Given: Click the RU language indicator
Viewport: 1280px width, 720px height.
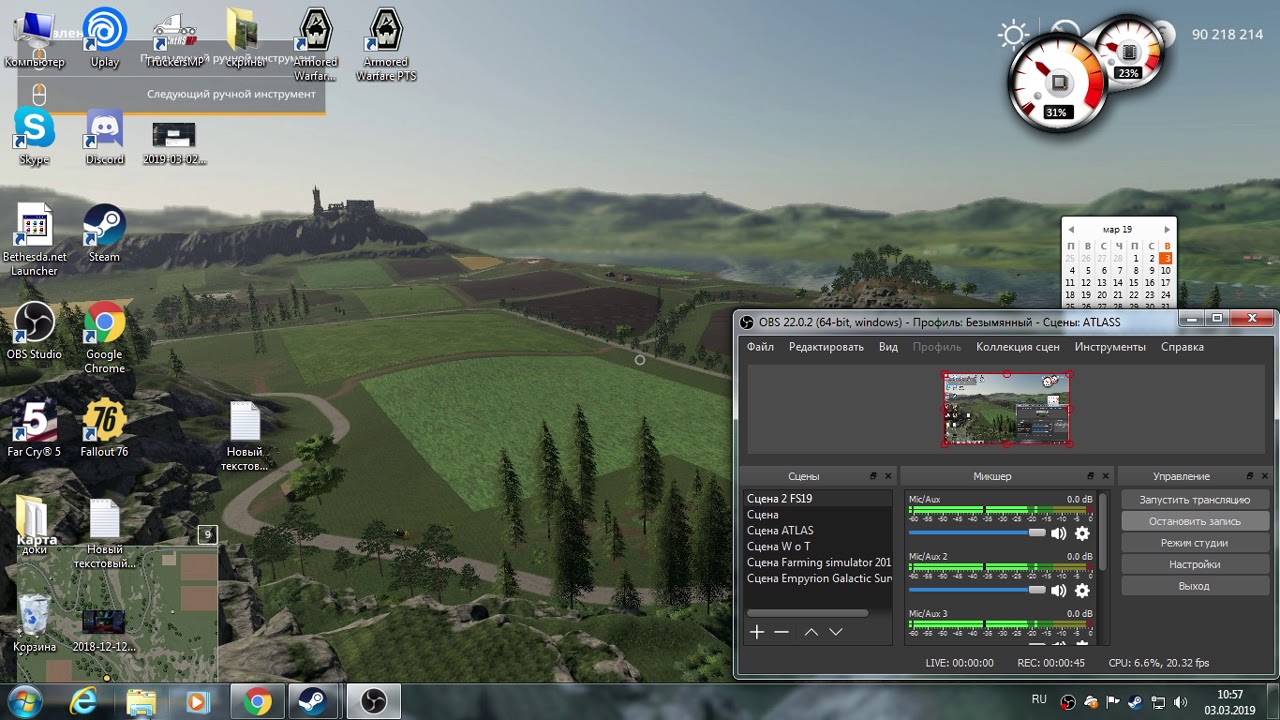Looking at the screenshot, I should point(1039,699).
